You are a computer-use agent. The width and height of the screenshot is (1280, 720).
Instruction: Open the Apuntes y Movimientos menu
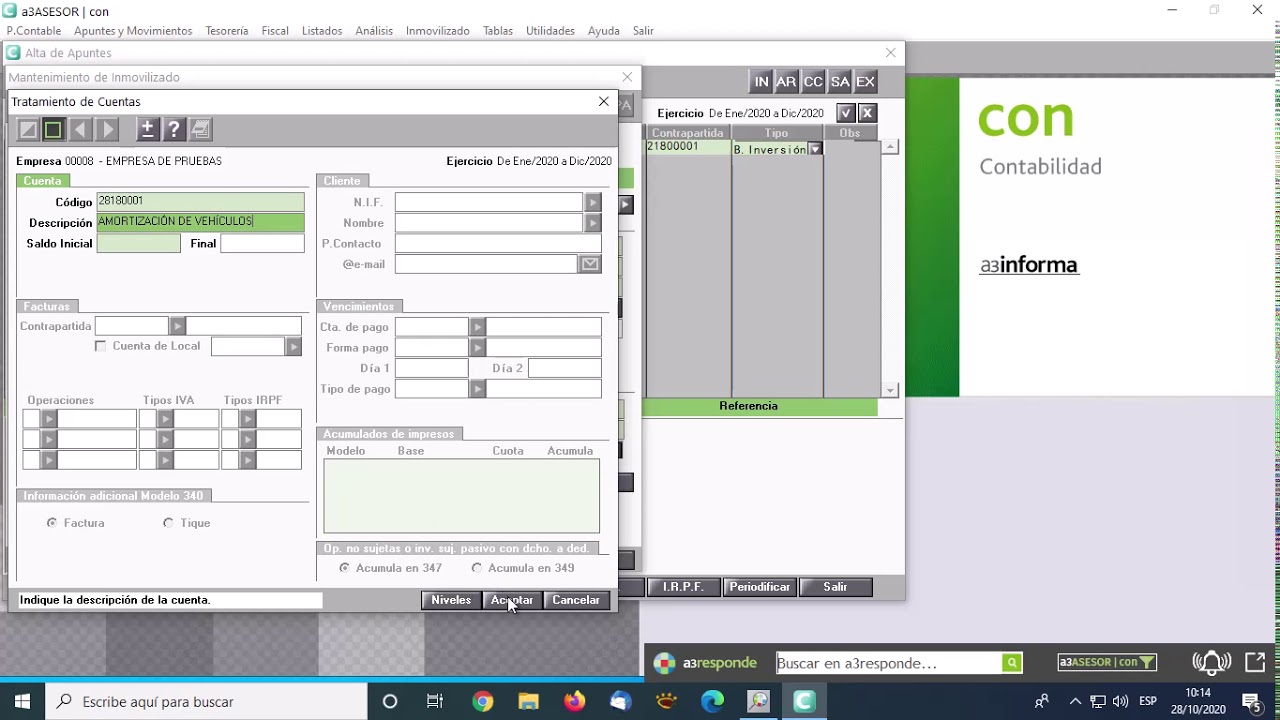pos(133,31)
